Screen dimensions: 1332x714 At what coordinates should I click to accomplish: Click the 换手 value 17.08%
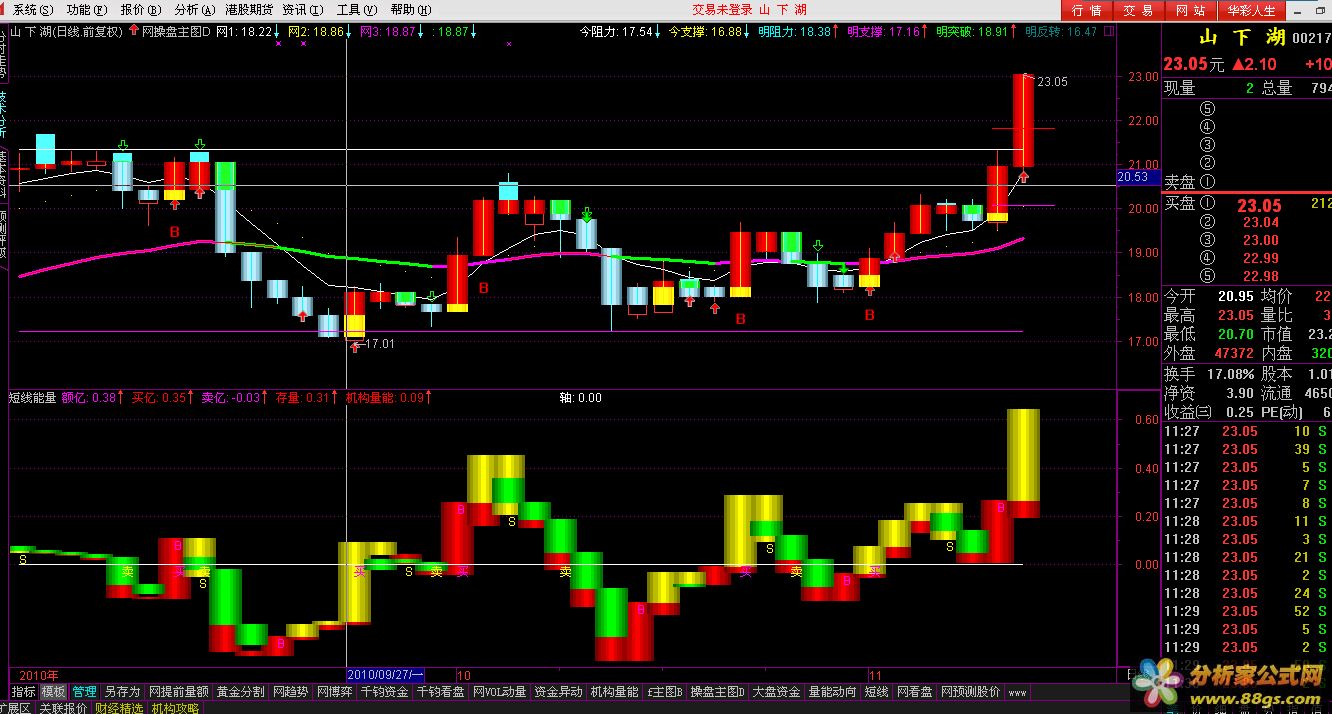(1230, 374)
